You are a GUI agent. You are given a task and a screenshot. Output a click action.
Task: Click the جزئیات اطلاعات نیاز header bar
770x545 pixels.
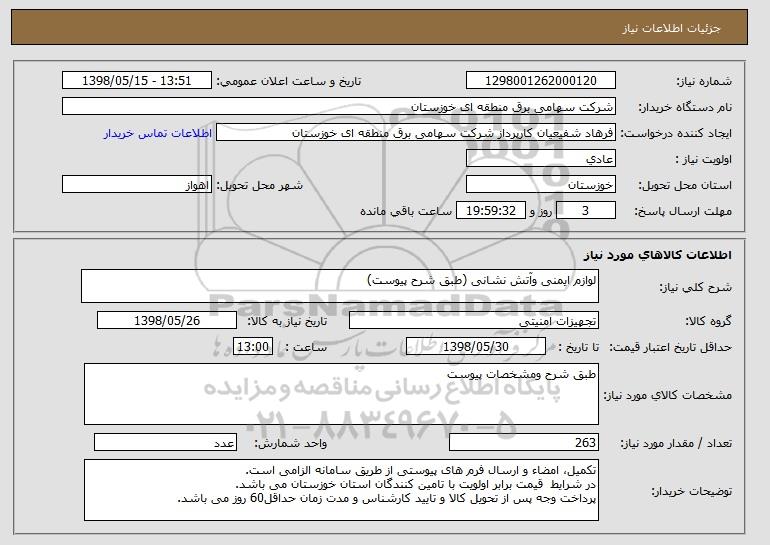point(379,27)
